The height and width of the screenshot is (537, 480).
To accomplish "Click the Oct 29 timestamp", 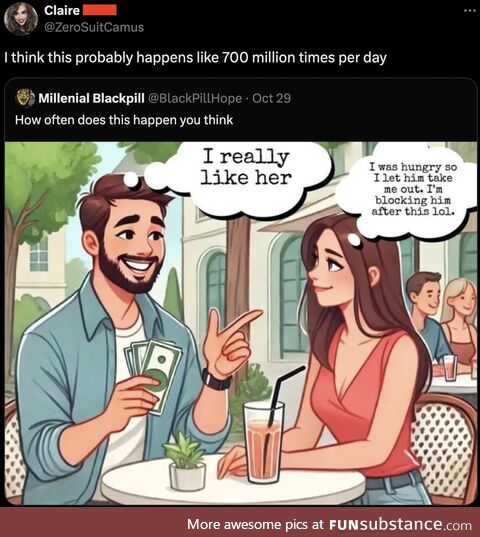I will click(x=271, y=98).
